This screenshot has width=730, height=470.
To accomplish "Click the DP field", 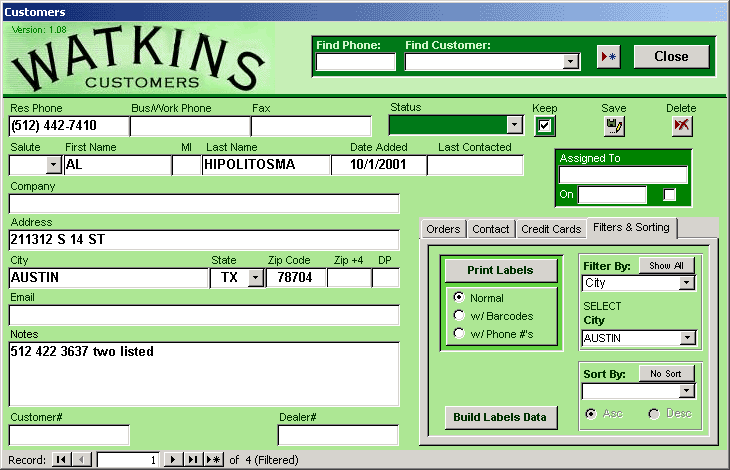I will point(386,278).
